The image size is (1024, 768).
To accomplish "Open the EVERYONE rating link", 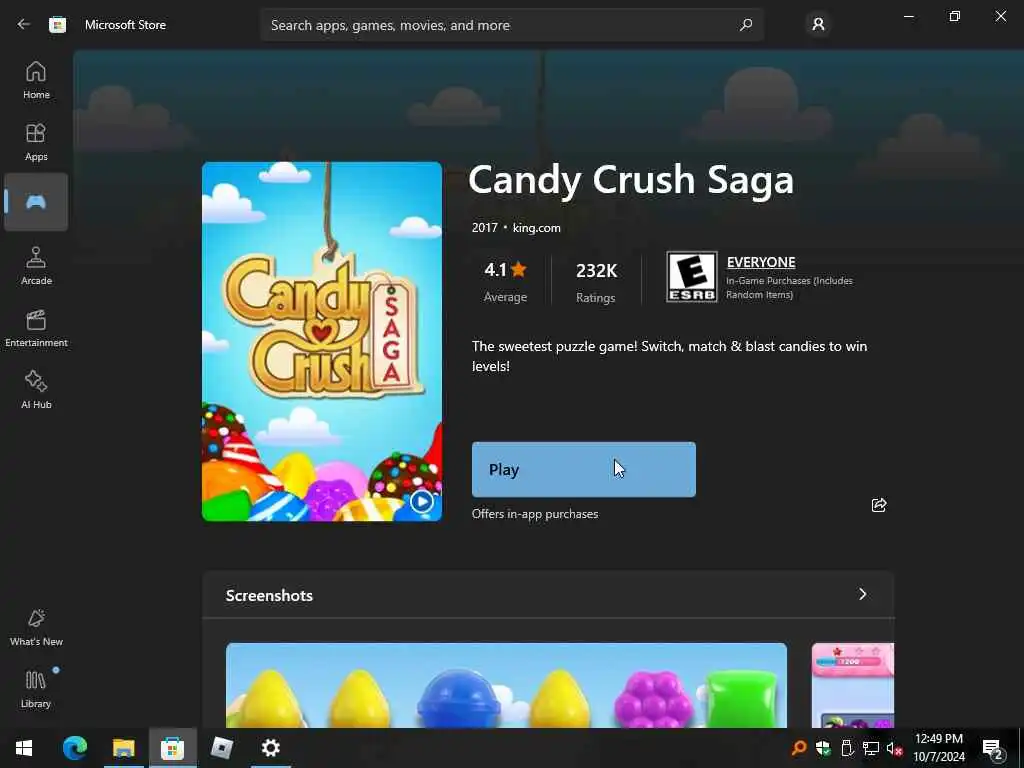I will pyautogui.click(x=761, y=262).
